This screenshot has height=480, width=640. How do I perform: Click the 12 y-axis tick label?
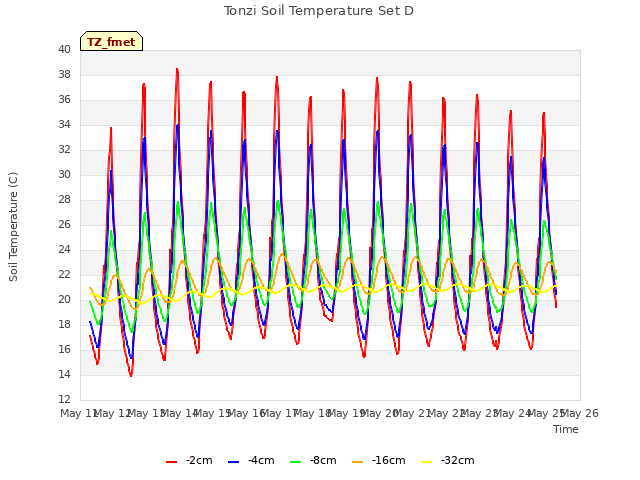point(64,399)
